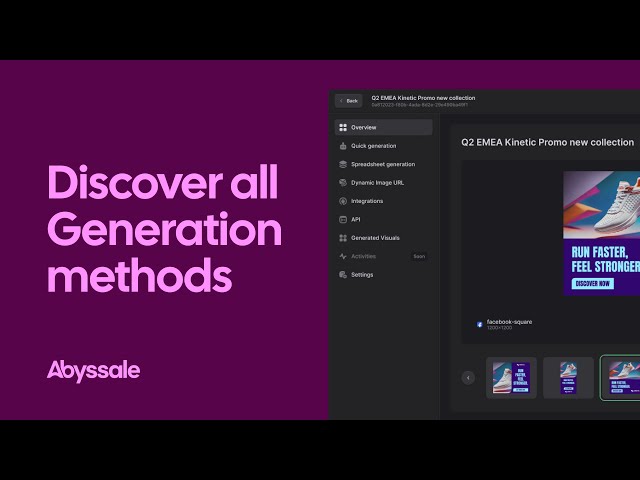Viewport: 640px width, 480px height.
Task: Click the 1200×1200 dimension text
Action: pos(499,327)
